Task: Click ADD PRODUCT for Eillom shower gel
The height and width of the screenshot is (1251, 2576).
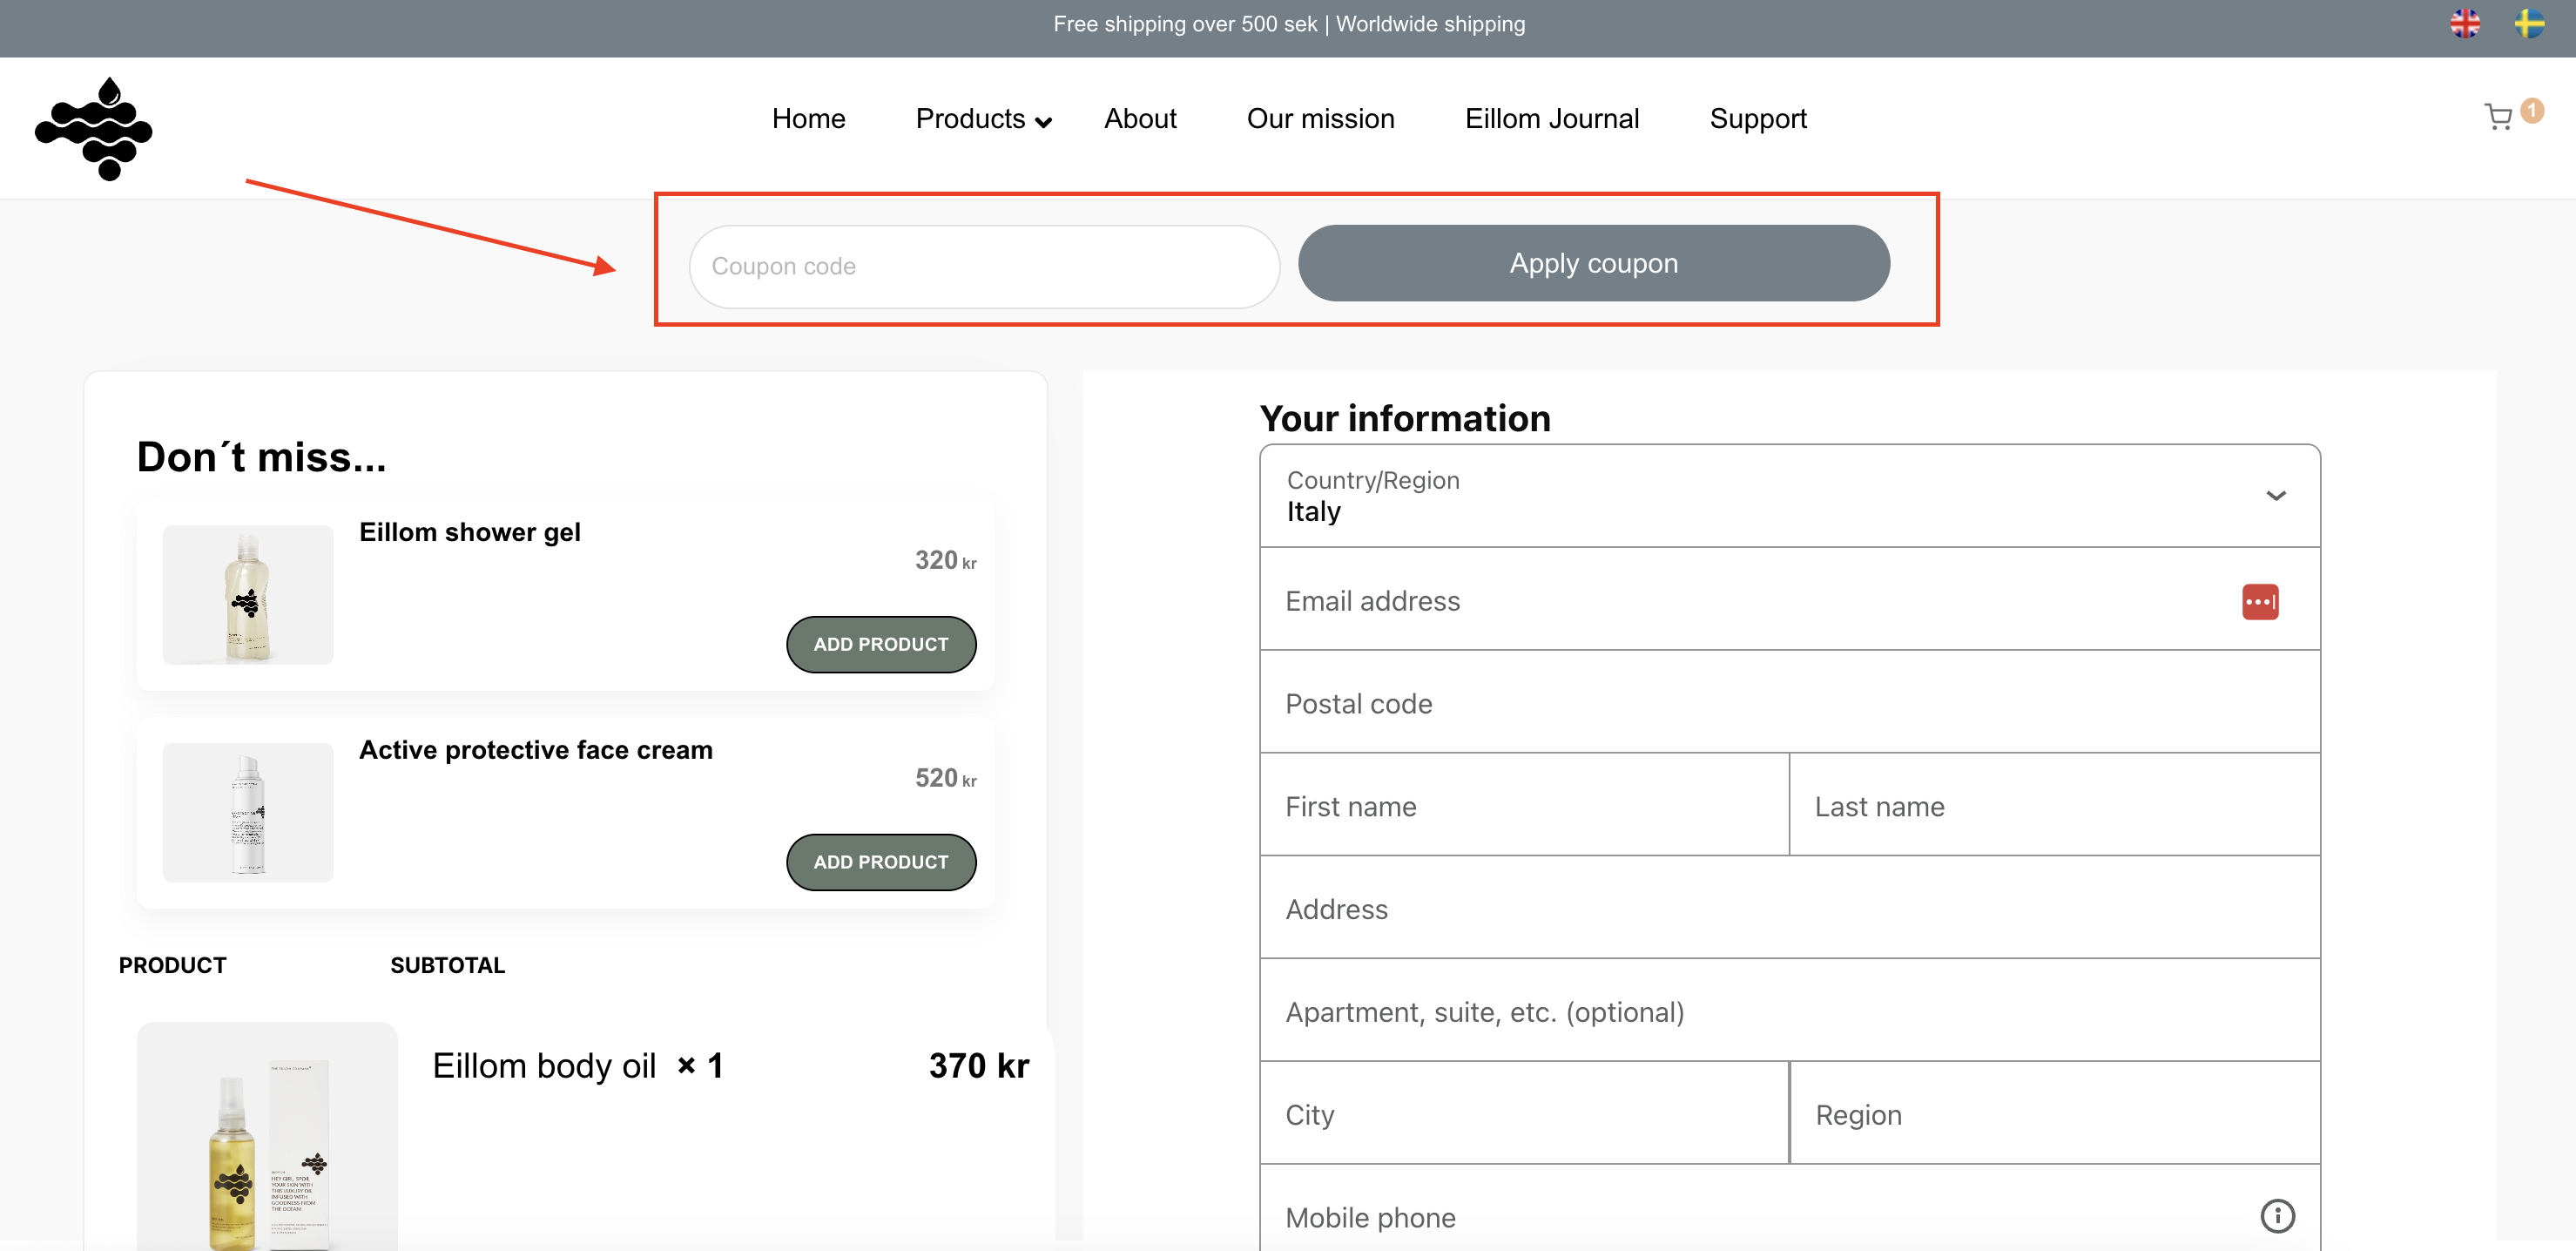Action: click(882, 643)
